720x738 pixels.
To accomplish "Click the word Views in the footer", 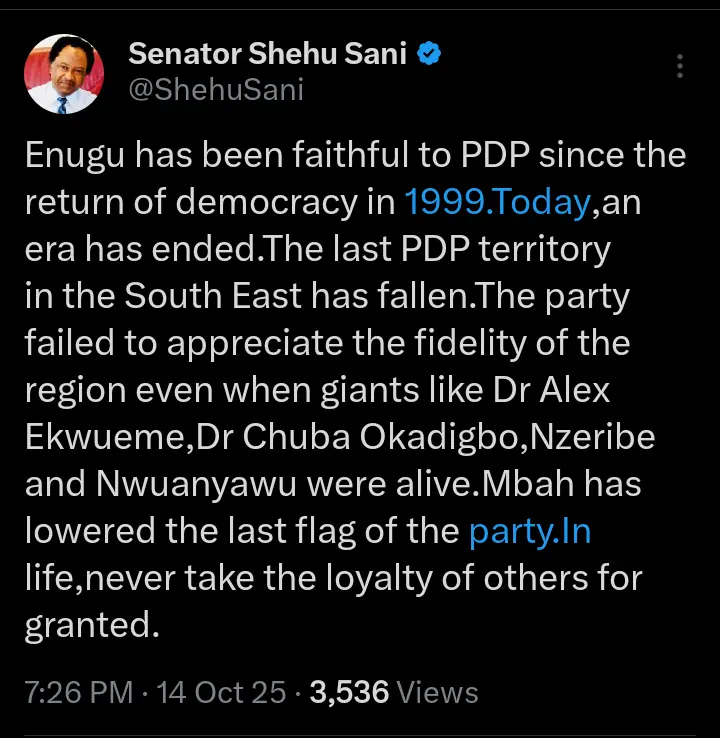I will 438,692.
